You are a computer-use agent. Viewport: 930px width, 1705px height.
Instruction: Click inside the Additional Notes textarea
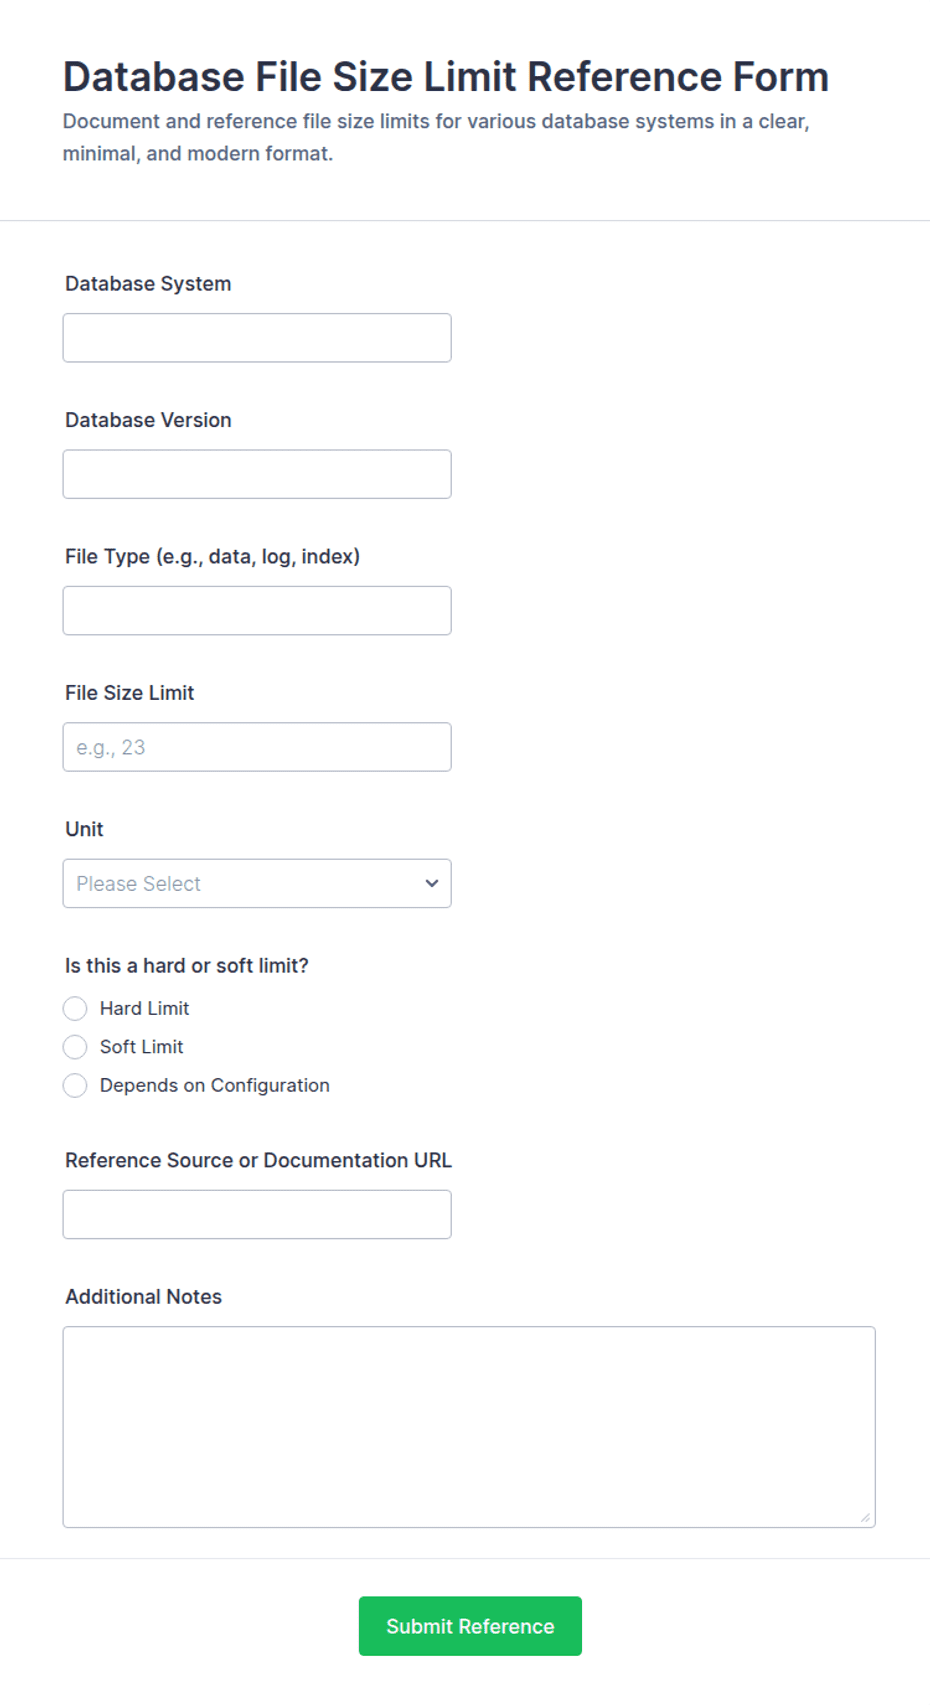[469, 1427]
